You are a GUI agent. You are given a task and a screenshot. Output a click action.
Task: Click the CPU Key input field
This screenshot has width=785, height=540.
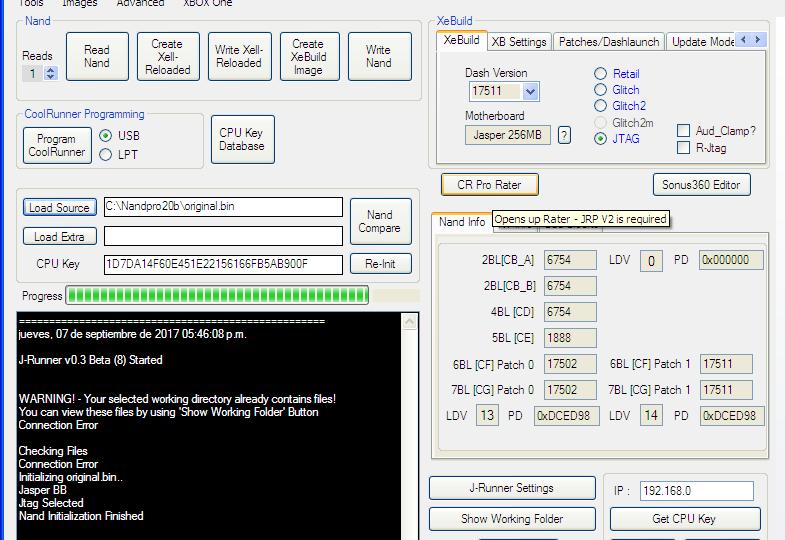pyautogui.click(x=222, y=265)
